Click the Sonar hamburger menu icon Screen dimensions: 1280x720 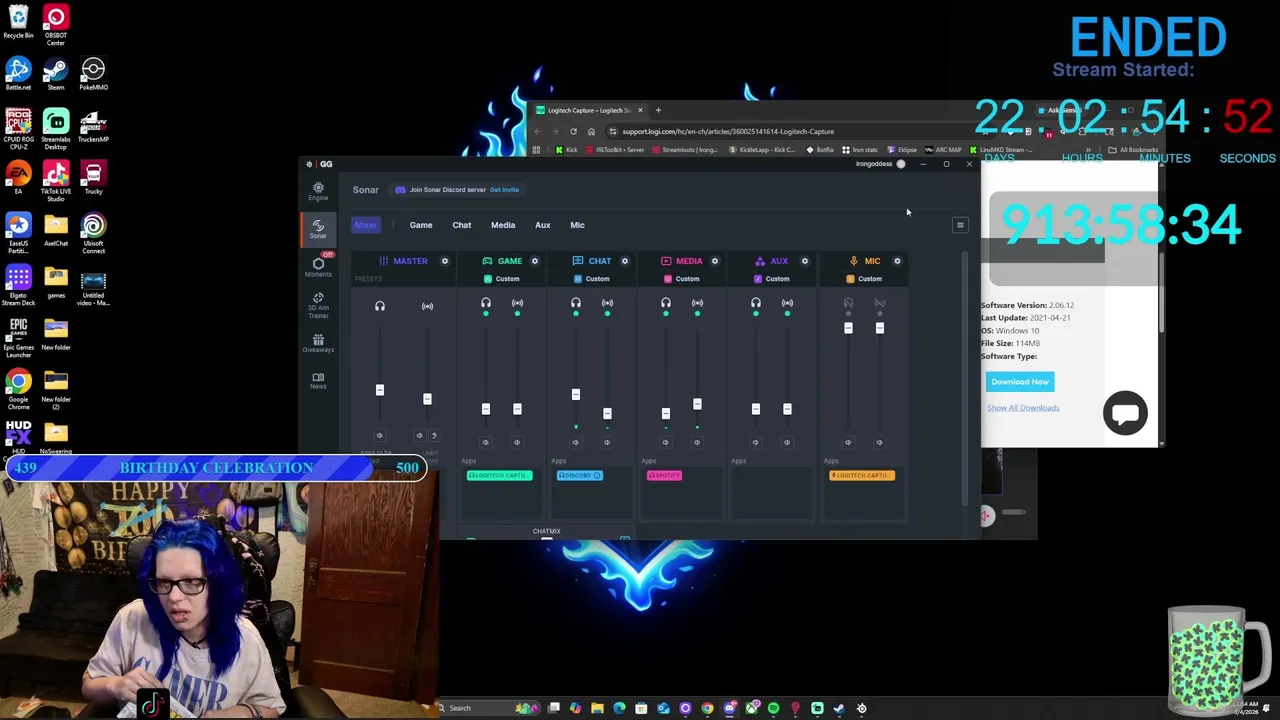click(960, 225)
